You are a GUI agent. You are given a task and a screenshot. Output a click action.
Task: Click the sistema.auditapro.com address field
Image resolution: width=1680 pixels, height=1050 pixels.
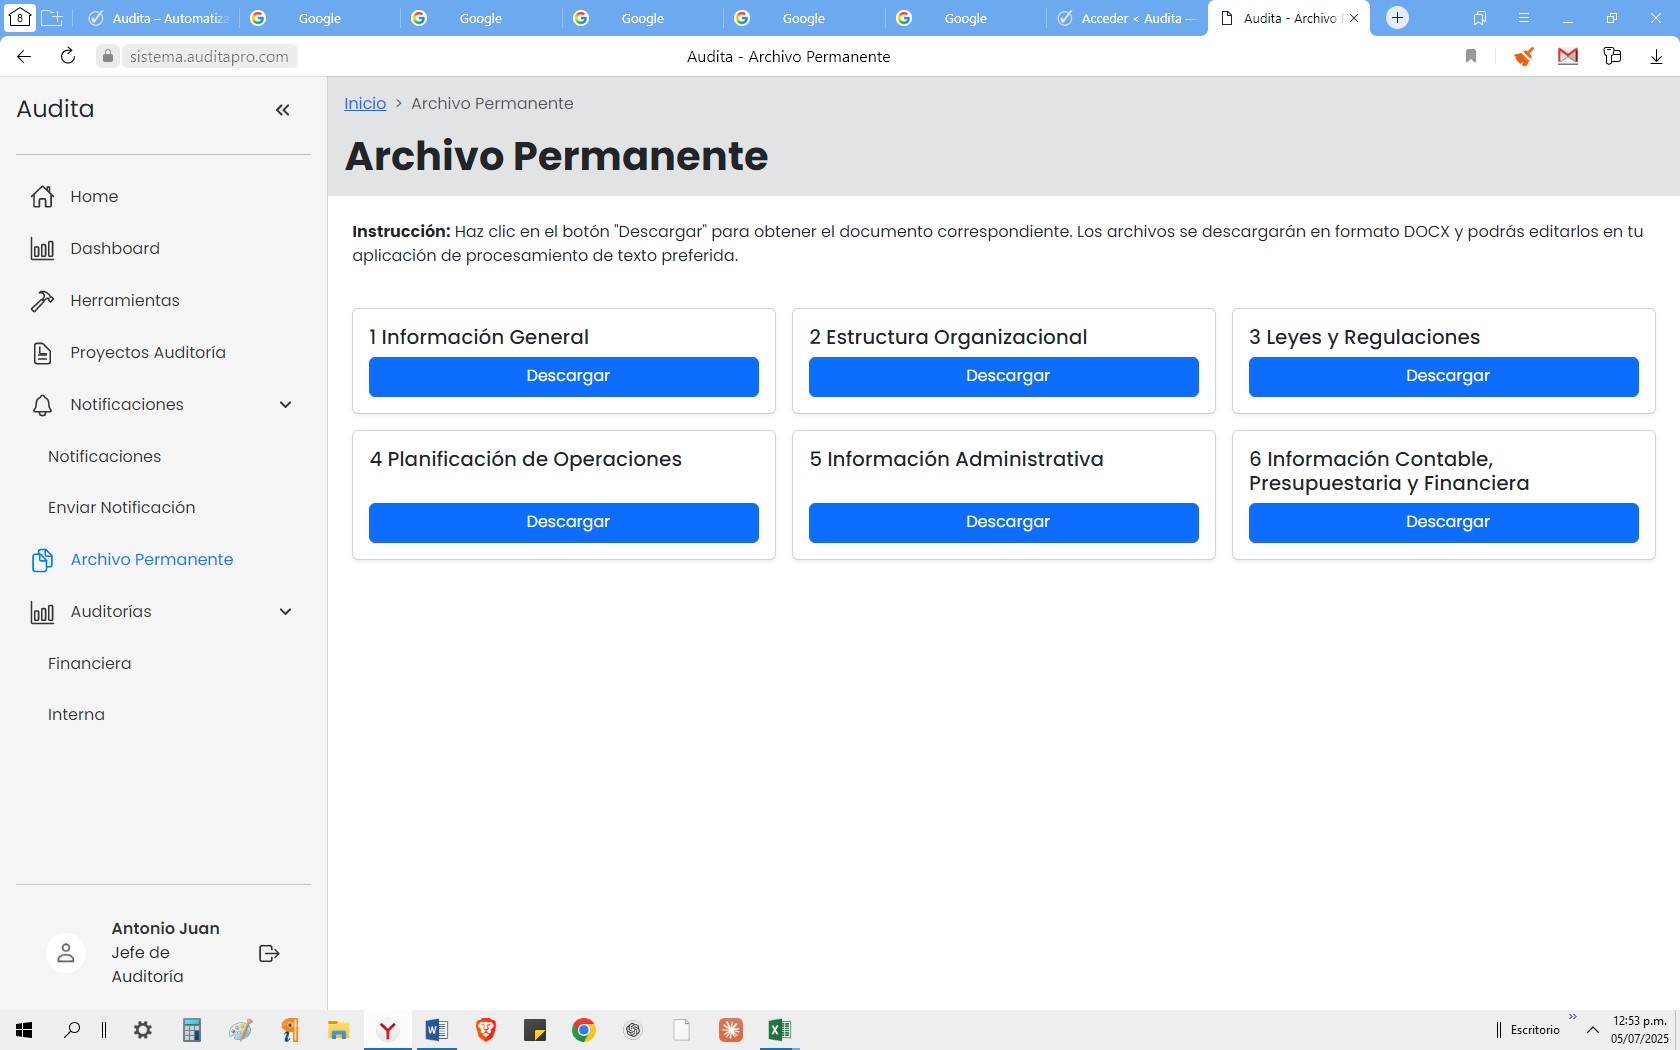(x=209, y=57)
